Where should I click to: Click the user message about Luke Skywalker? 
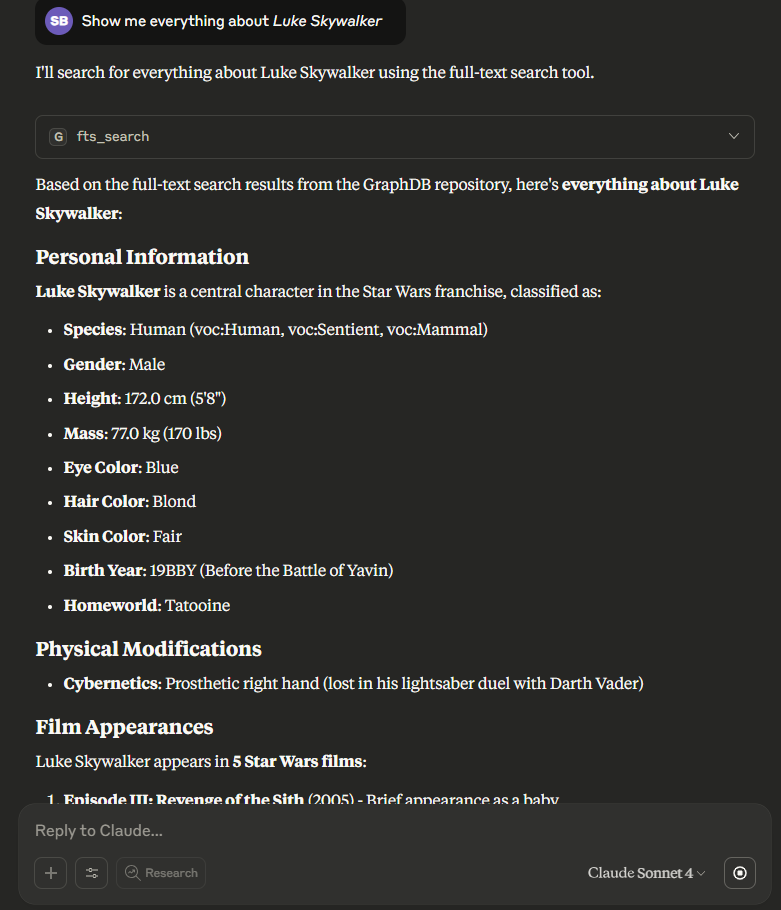(x=220, y=21)
